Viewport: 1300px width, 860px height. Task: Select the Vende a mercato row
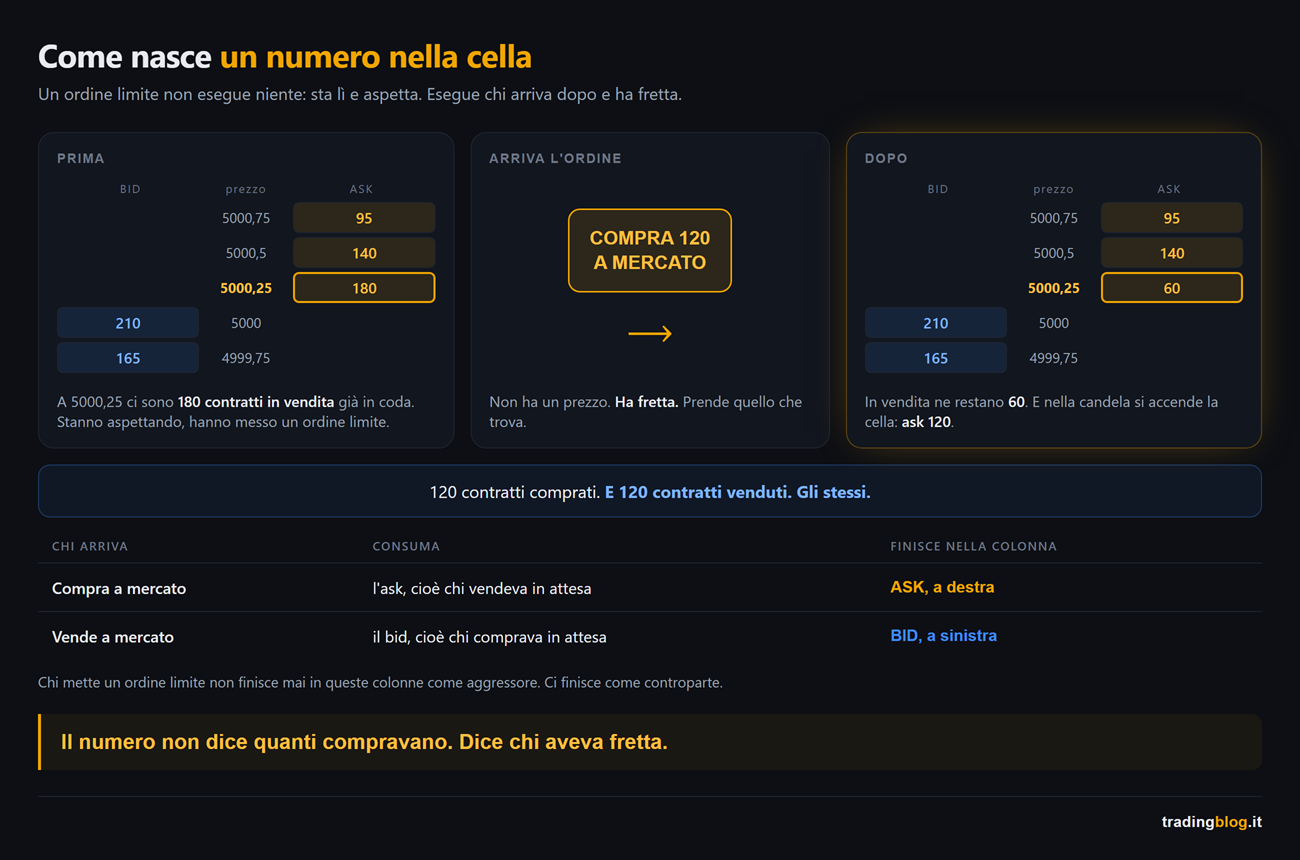coord(650,636)
